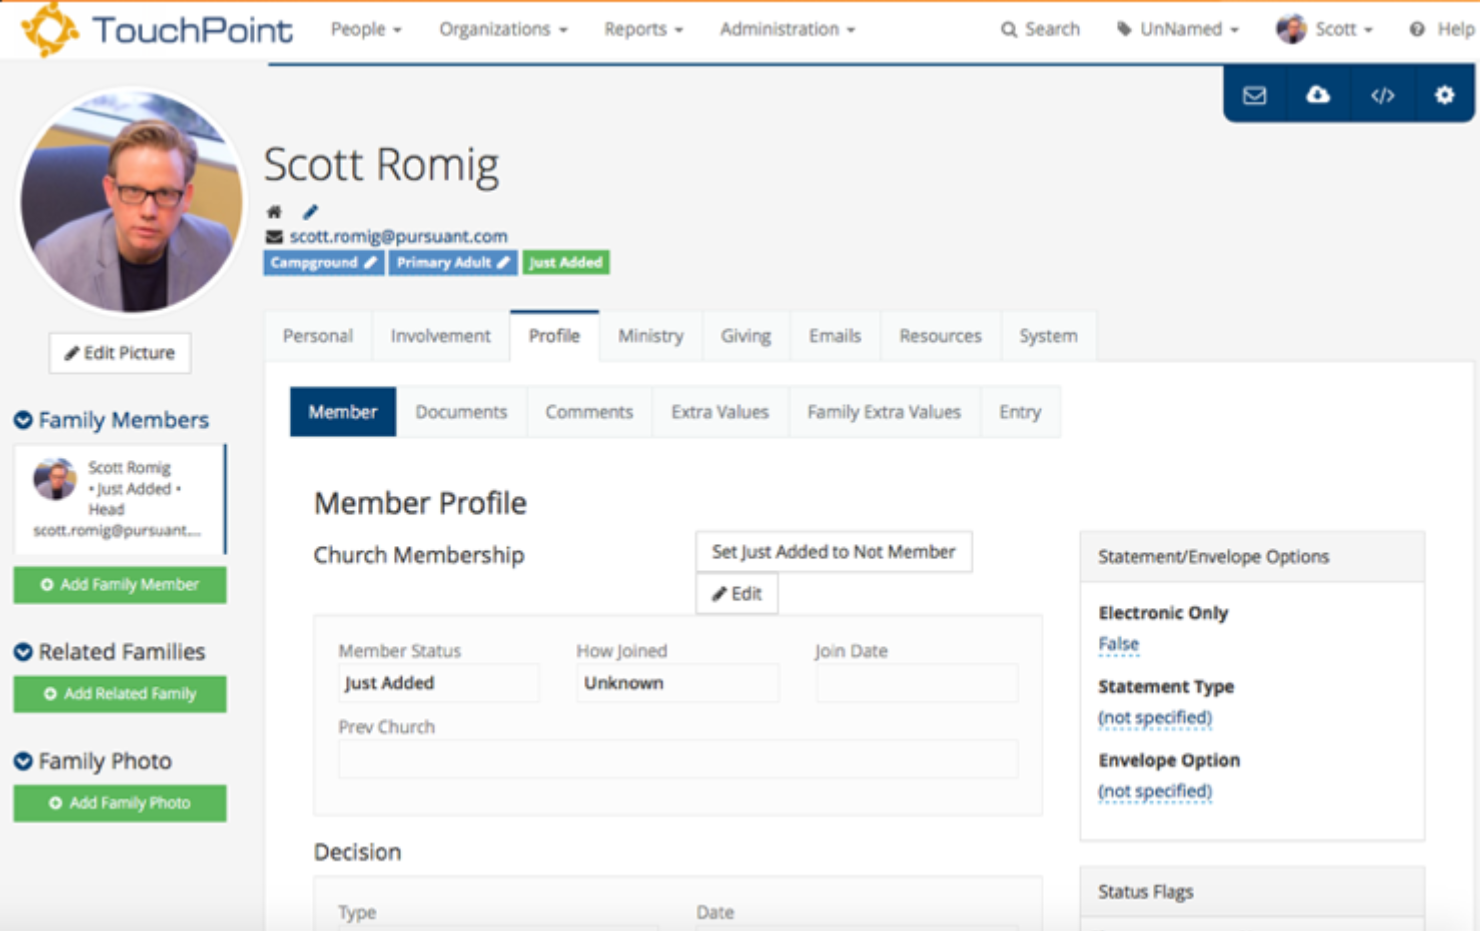Click the house icon under Scott Romig's name

pyautogui.click(x=273, y=211)
